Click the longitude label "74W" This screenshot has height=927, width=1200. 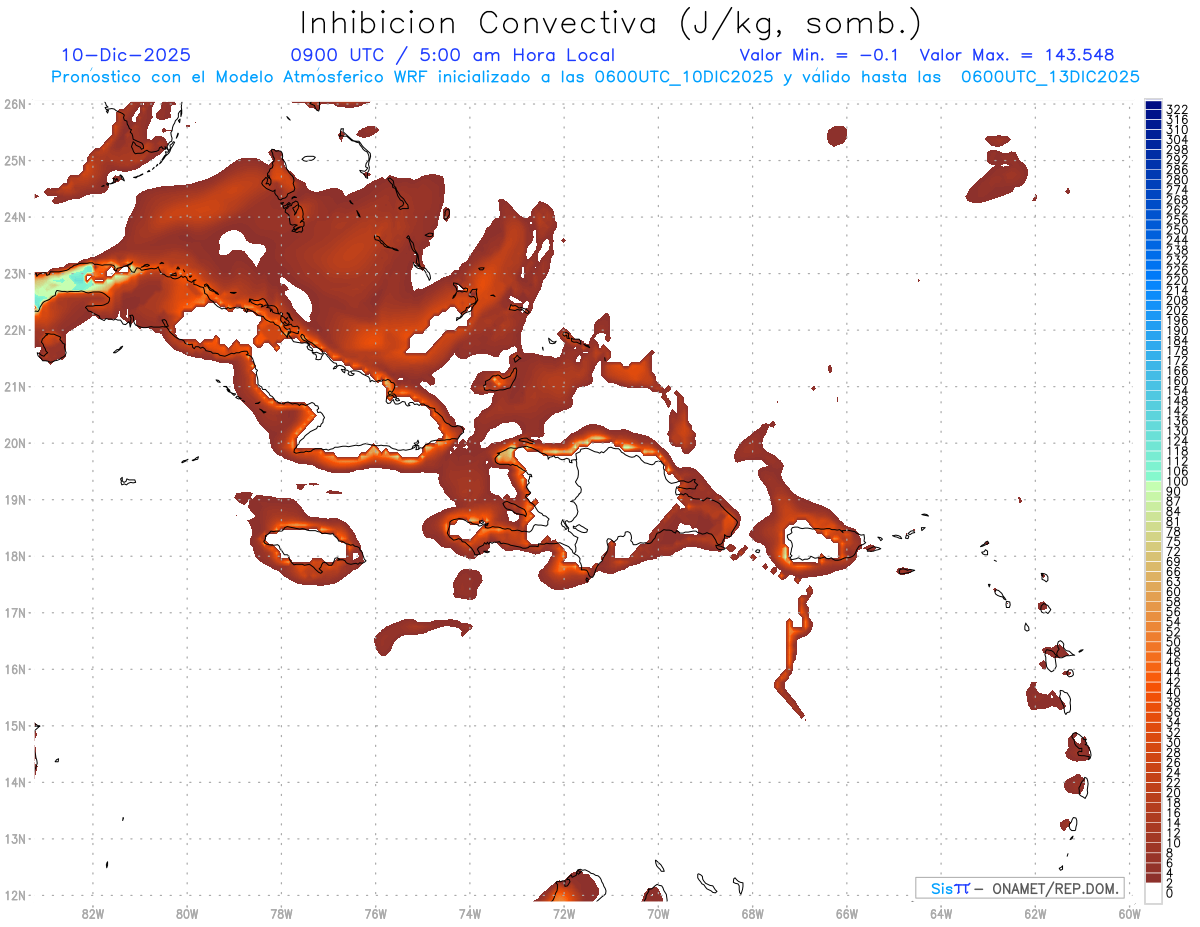pyautogui.click(x=470, y=912)
